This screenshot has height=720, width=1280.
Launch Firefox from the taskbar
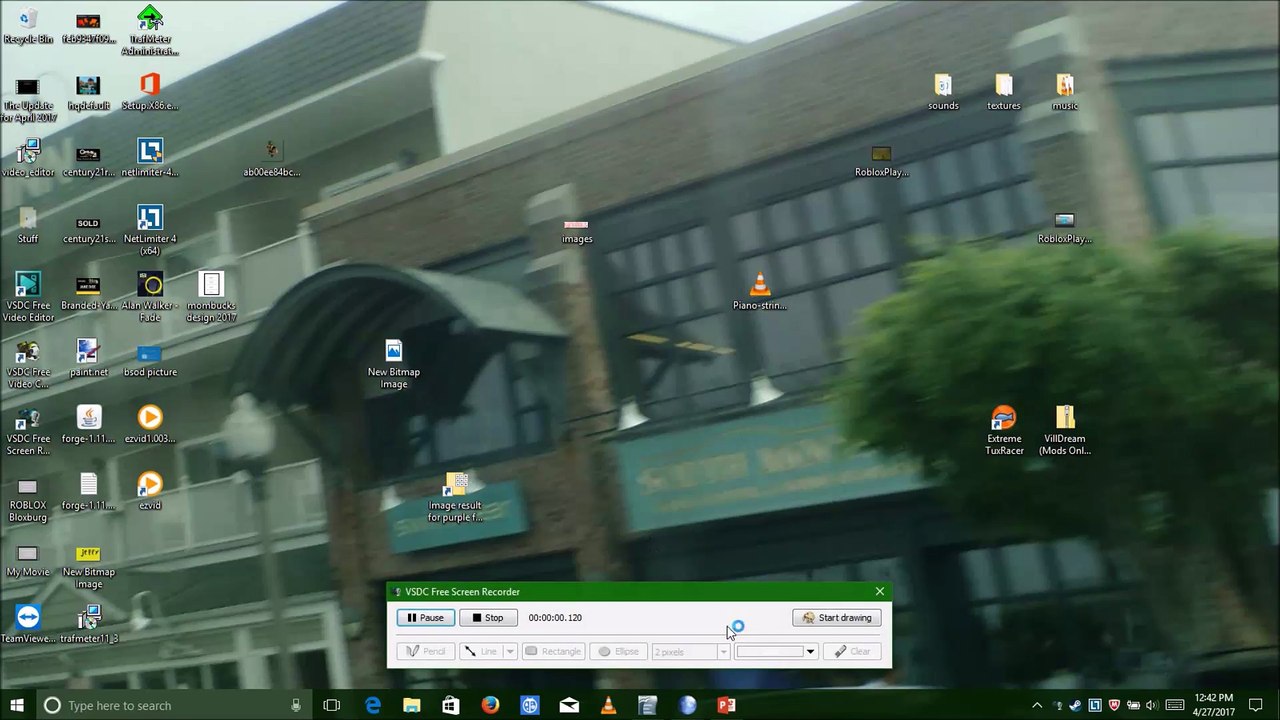coord(490,705)
